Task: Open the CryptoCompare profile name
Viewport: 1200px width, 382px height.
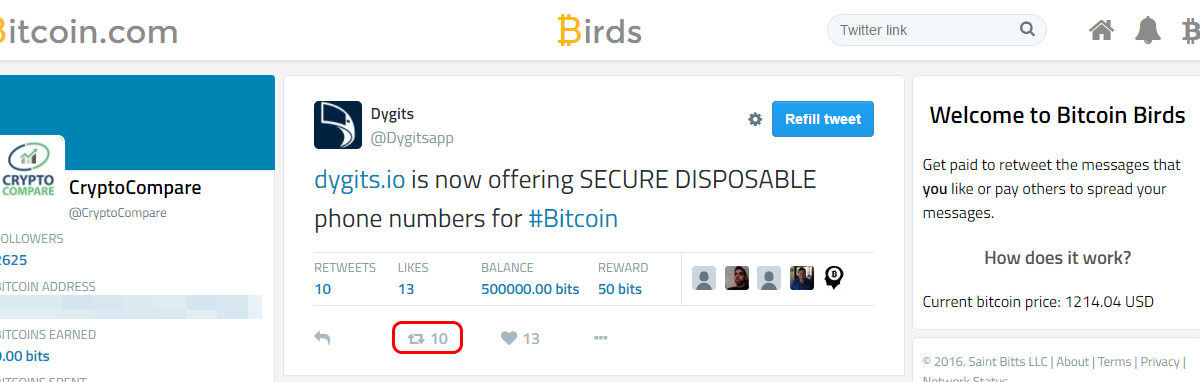Action: tap(135, 188)
